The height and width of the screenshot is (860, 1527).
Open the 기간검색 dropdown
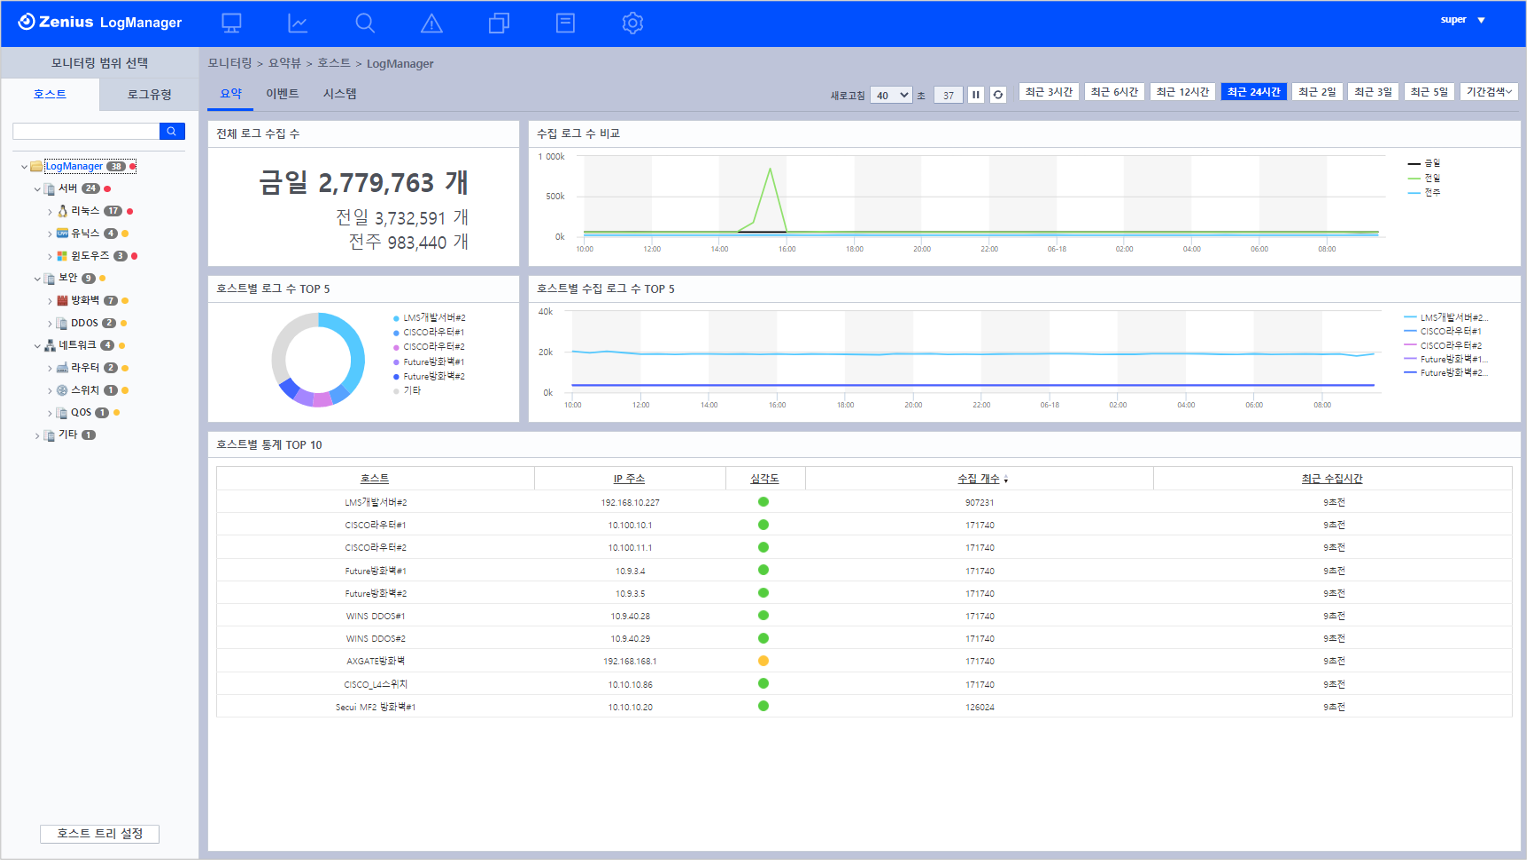(1489, 92)
